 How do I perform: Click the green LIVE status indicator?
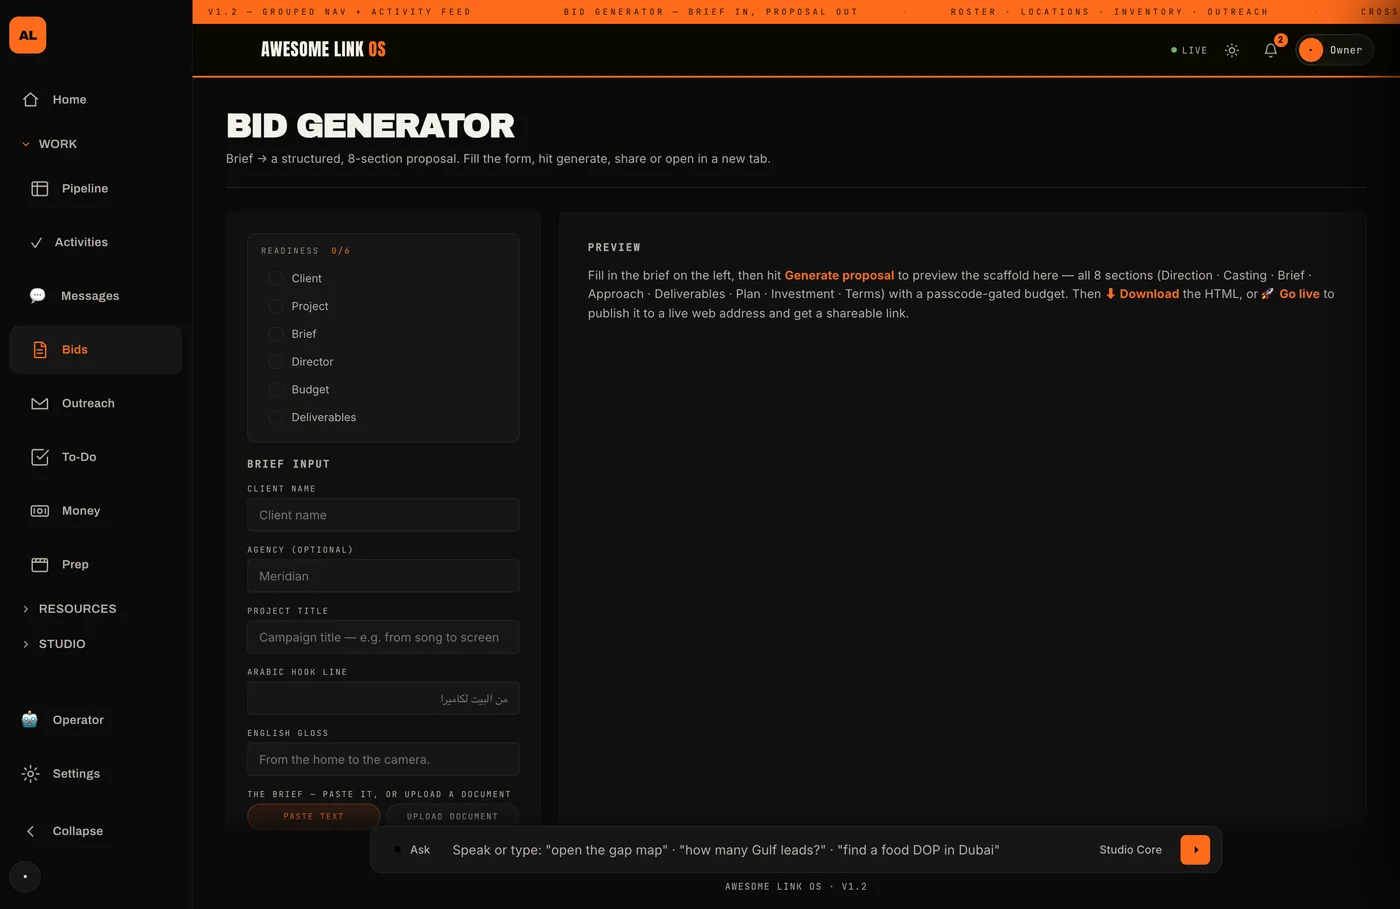1189,50
